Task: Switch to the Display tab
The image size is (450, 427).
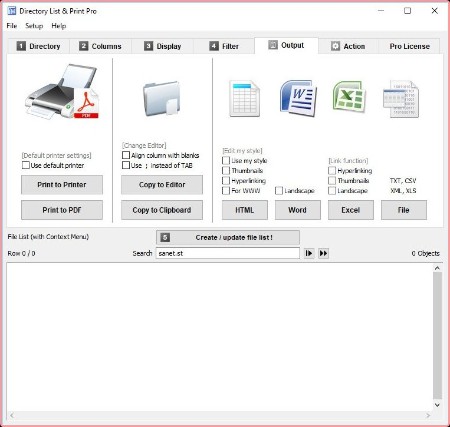Action: [x=162, y=46]
